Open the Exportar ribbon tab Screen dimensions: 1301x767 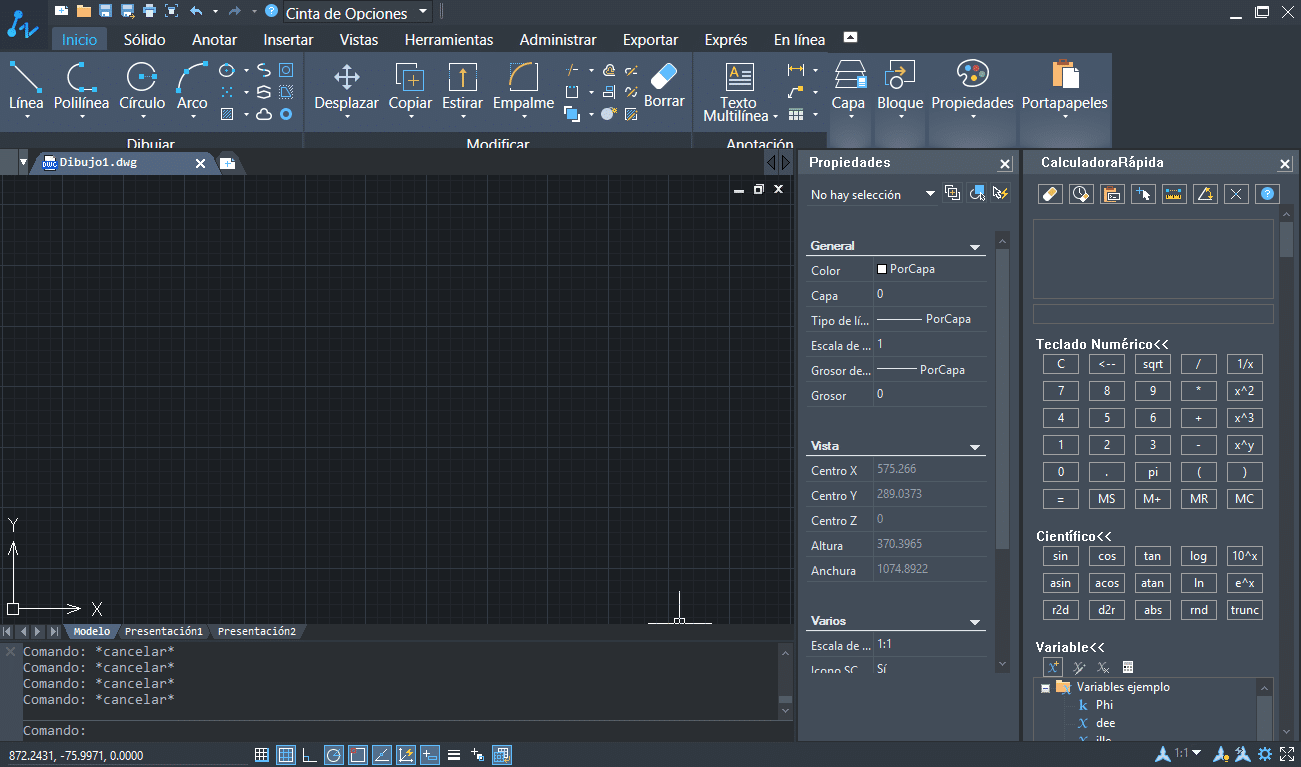650,40
